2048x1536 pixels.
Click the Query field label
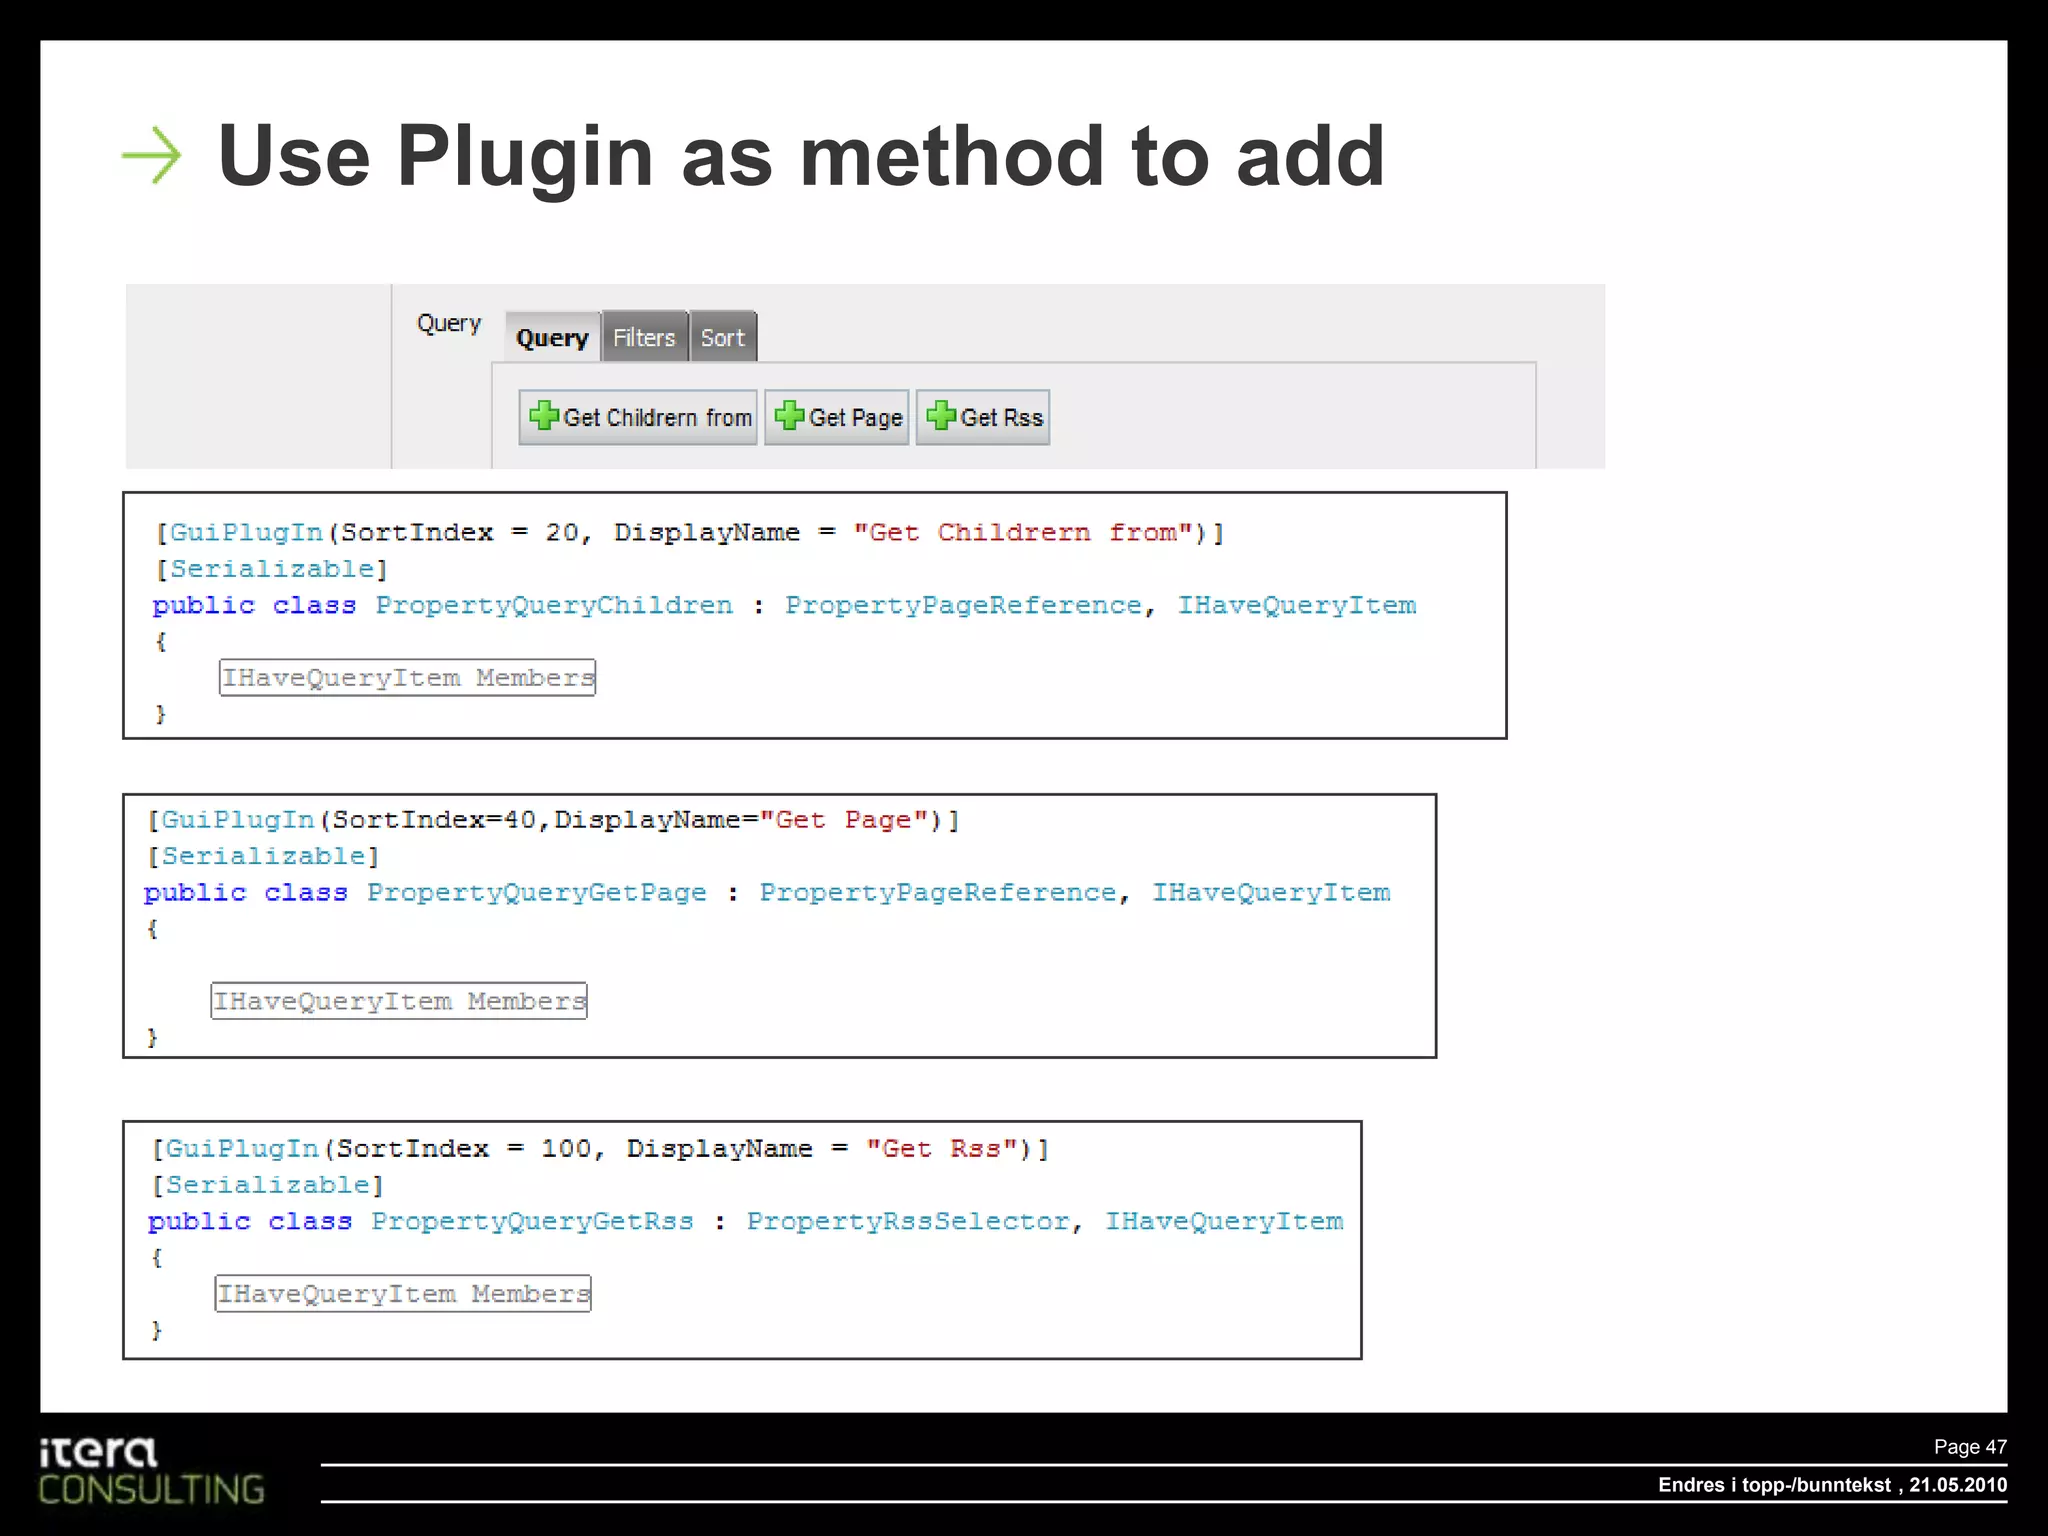[449, 324]
